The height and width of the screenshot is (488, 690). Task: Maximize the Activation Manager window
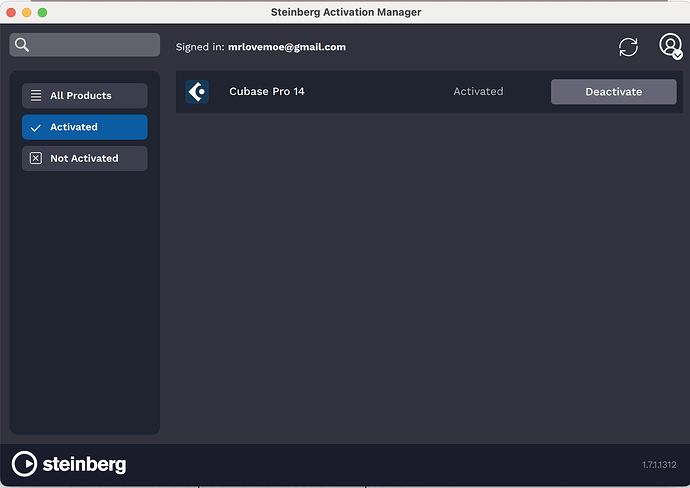pos(42,12)
